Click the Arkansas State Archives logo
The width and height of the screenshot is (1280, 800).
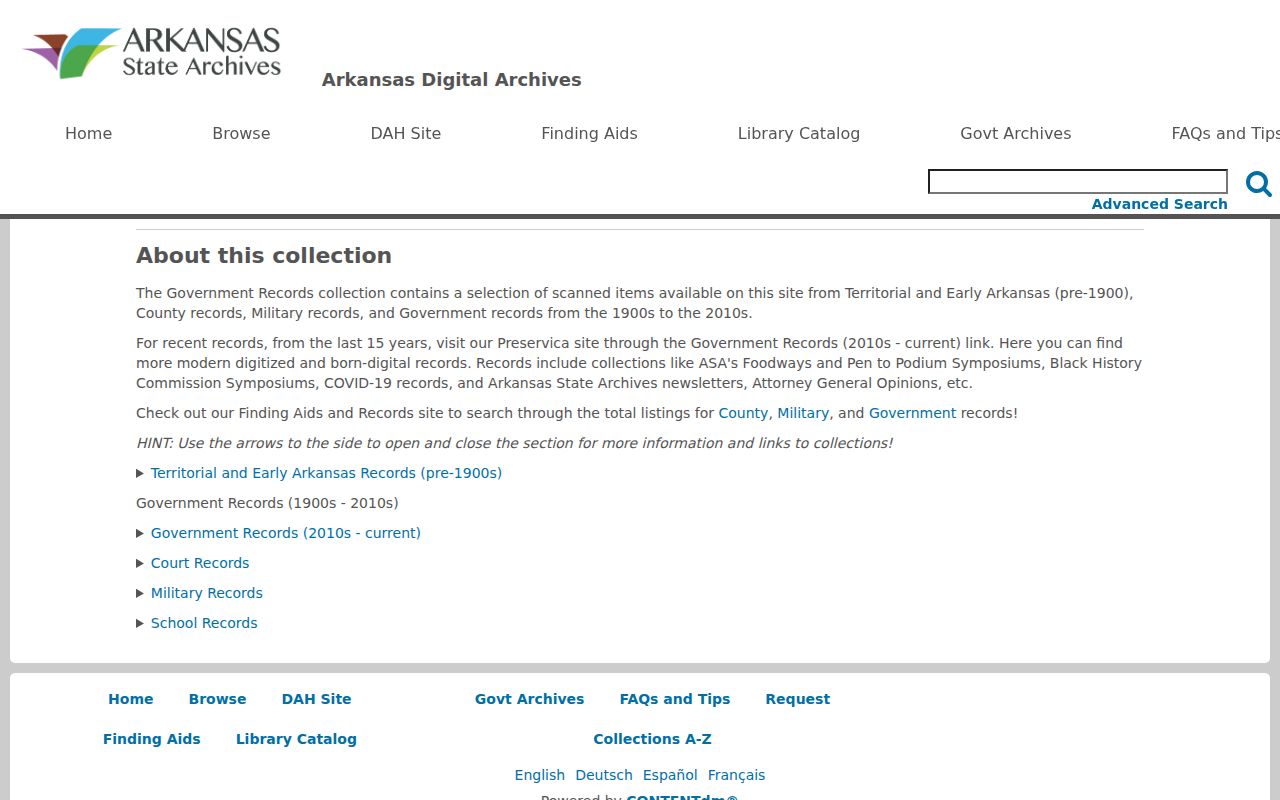click(152, 53)
